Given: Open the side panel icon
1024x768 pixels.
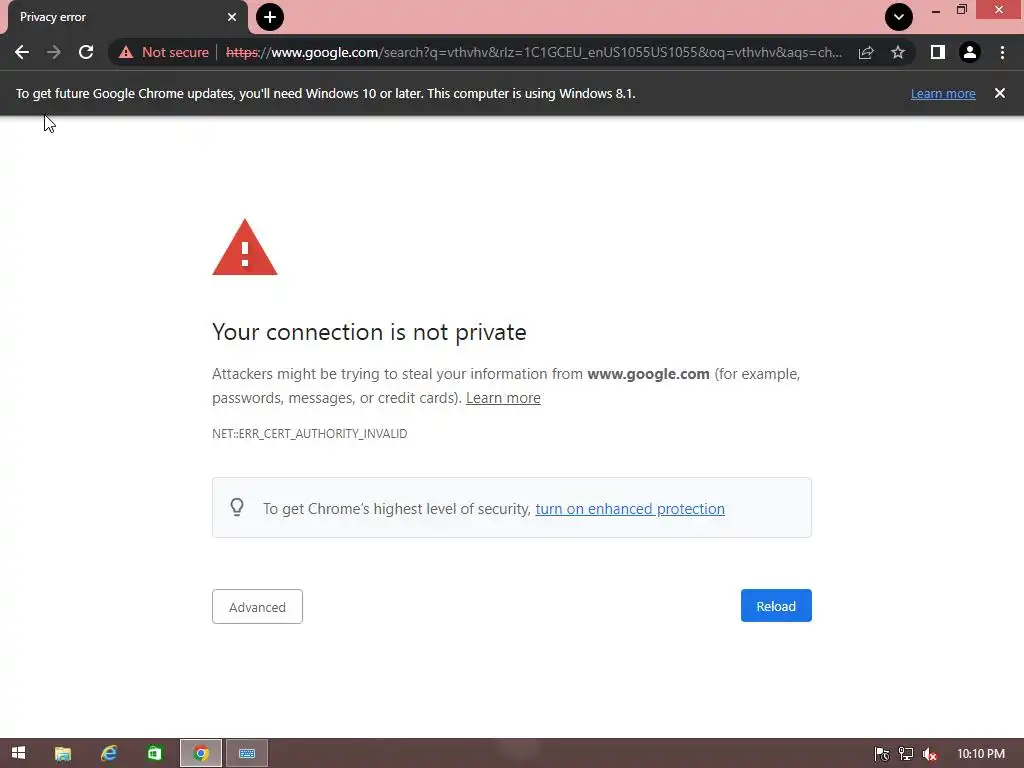Looking at the screenshot, I should pyautogui.click(x=938, y=52).
